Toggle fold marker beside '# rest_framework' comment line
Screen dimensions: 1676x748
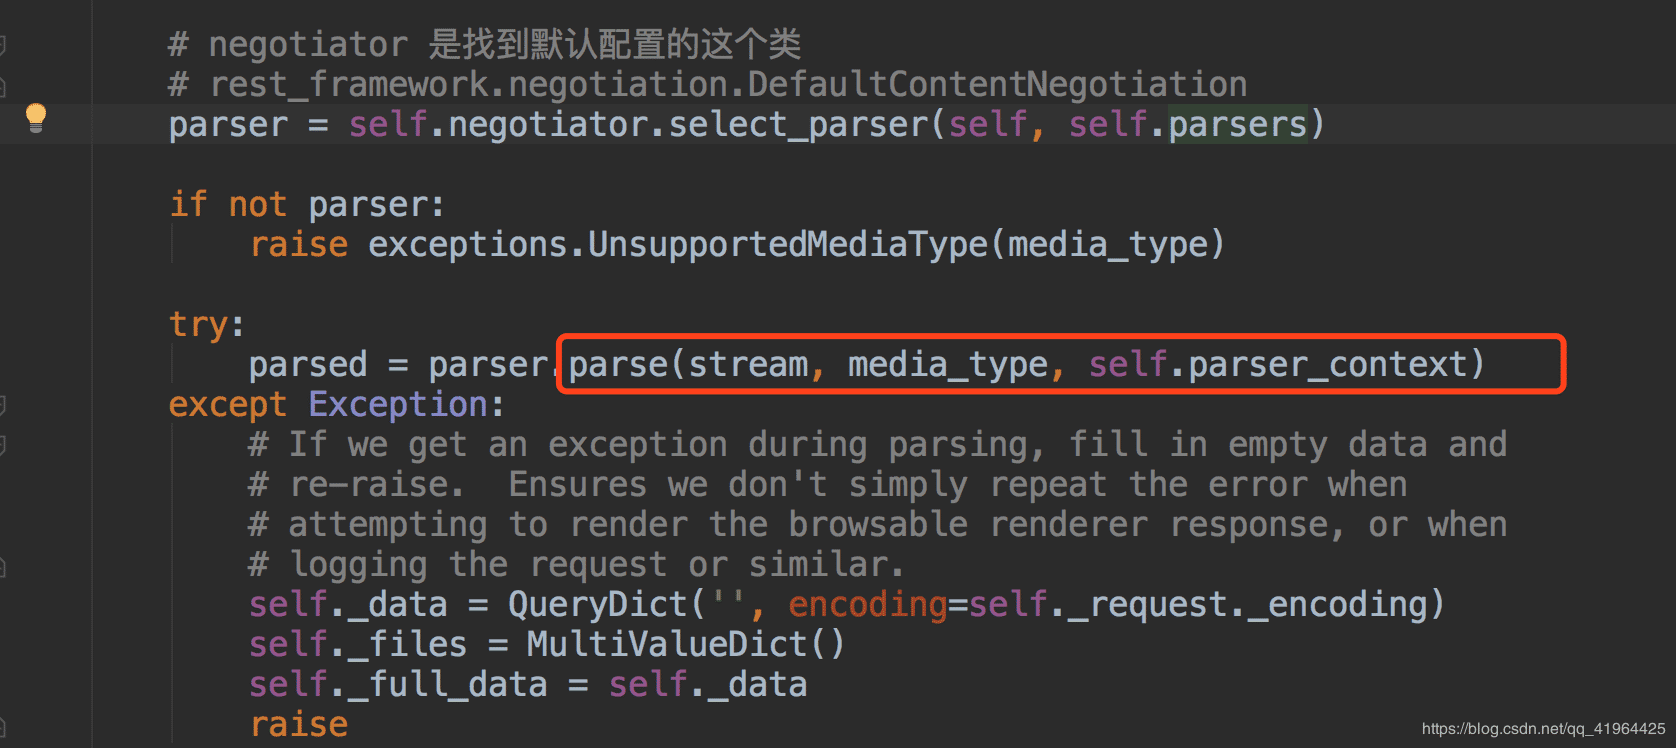click(3, 87)
